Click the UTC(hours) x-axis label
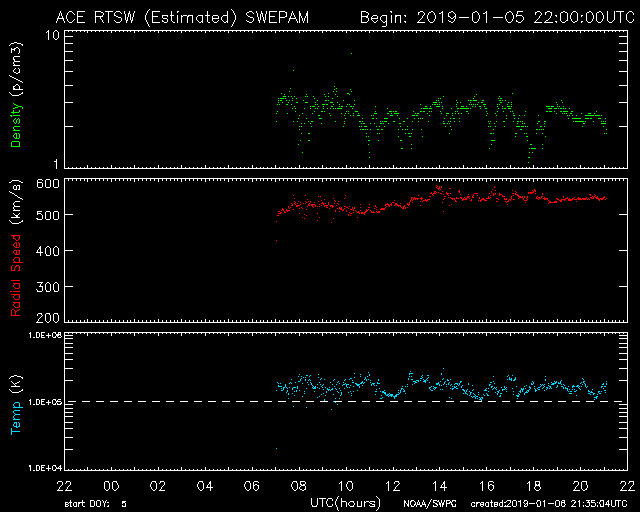Viewport: 640px width, 512px height. [x=344, y=501]
